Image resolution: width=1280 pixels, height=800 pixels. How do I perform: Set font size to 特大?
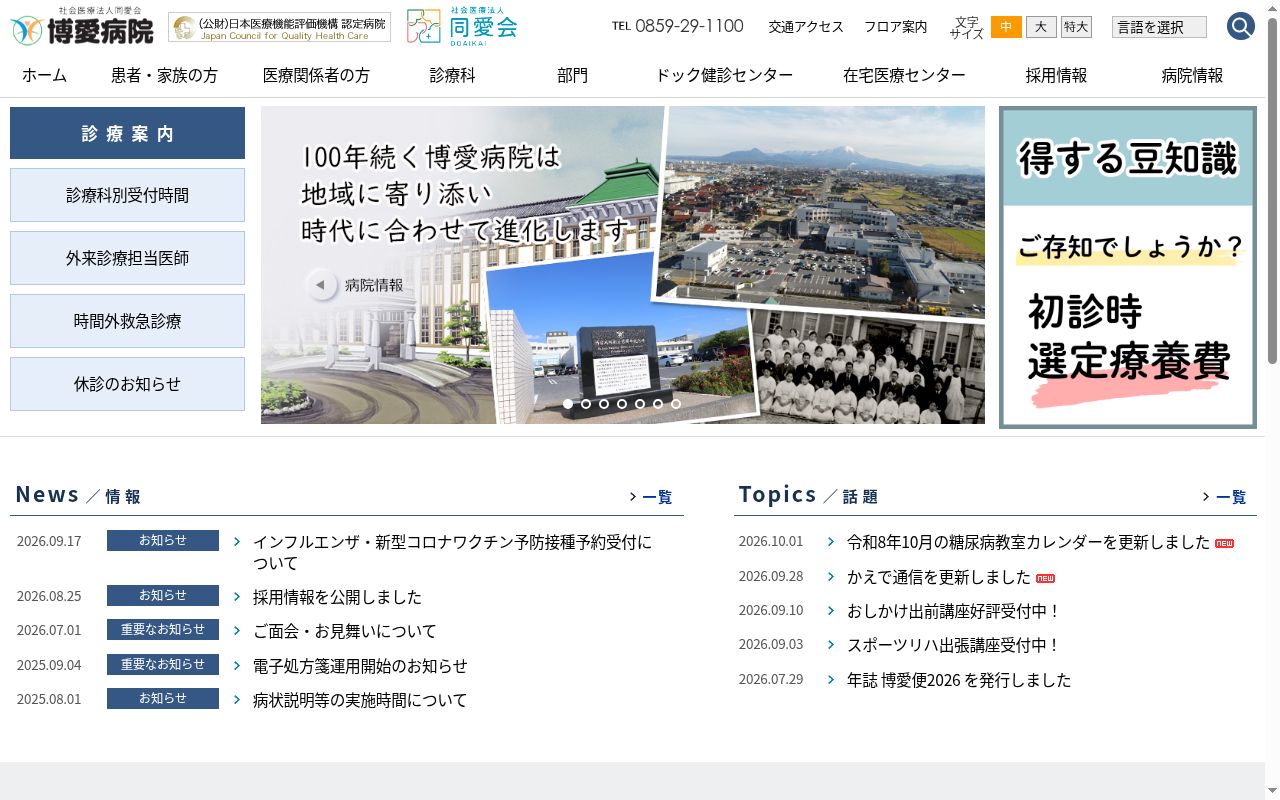pyautogui.click(x=1076, y=27)
